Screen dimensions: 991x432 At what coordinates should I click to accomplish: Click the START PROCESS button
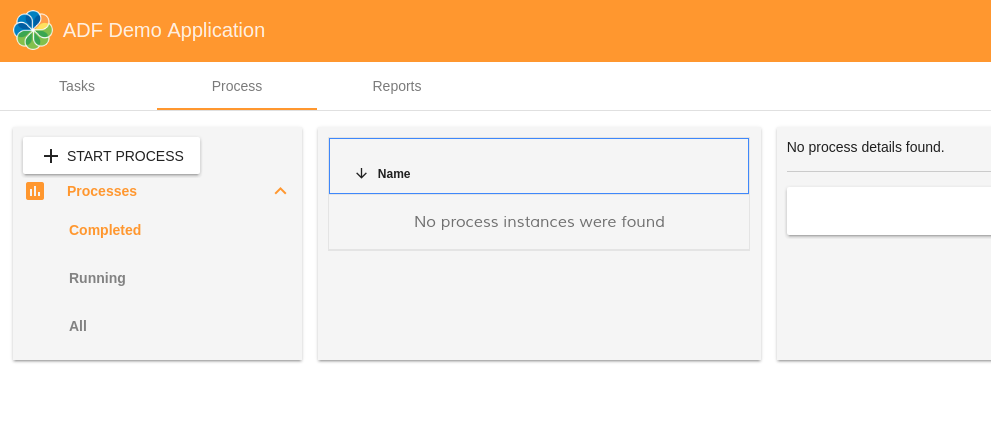pyautogui.click(x=112, y=155)
